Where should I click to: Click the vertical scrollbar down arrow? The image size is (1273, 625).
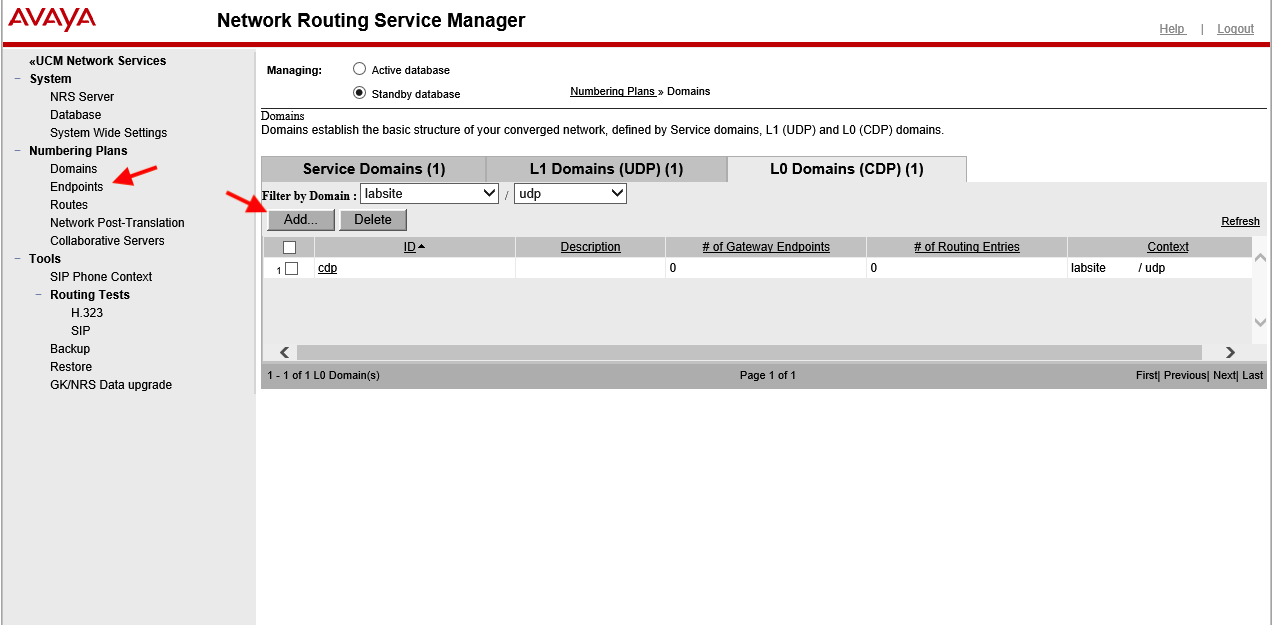coord(1260,322)
